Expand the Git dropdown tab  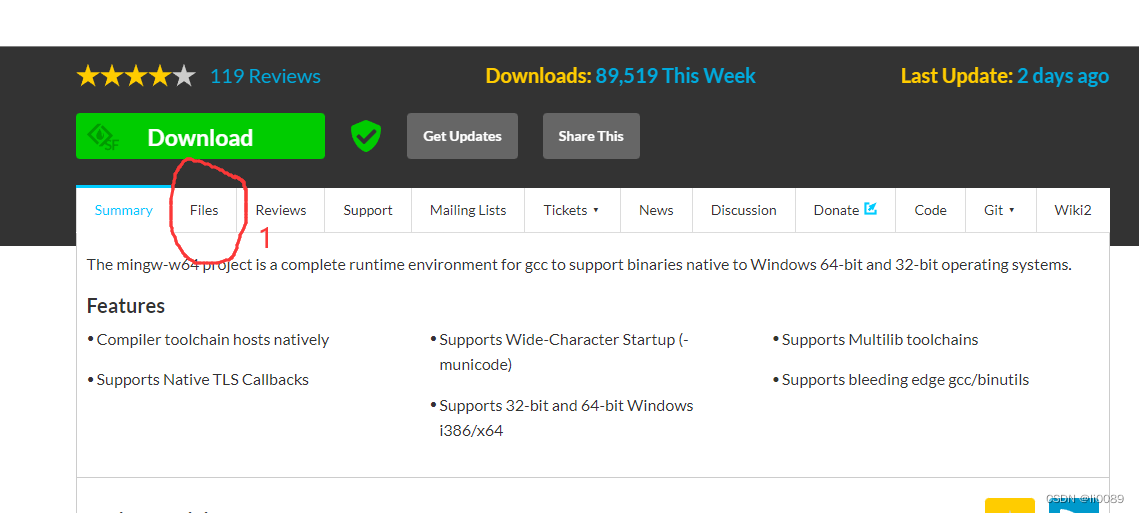pos(1000,210)
